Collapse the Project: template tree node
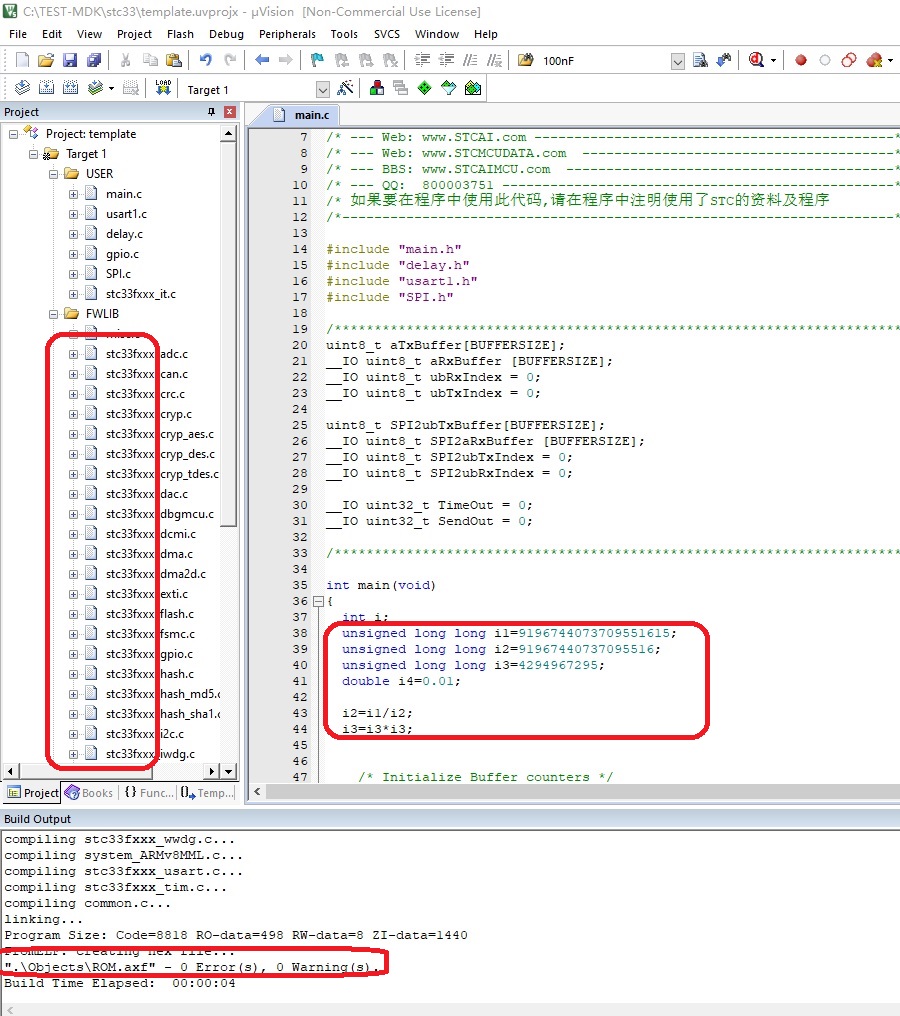 [x=13, y=134]
